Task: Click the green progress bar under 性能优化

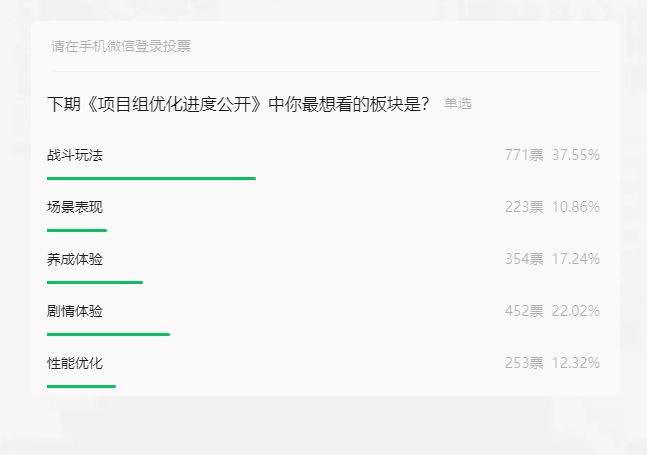Action: tap(81, 386)
